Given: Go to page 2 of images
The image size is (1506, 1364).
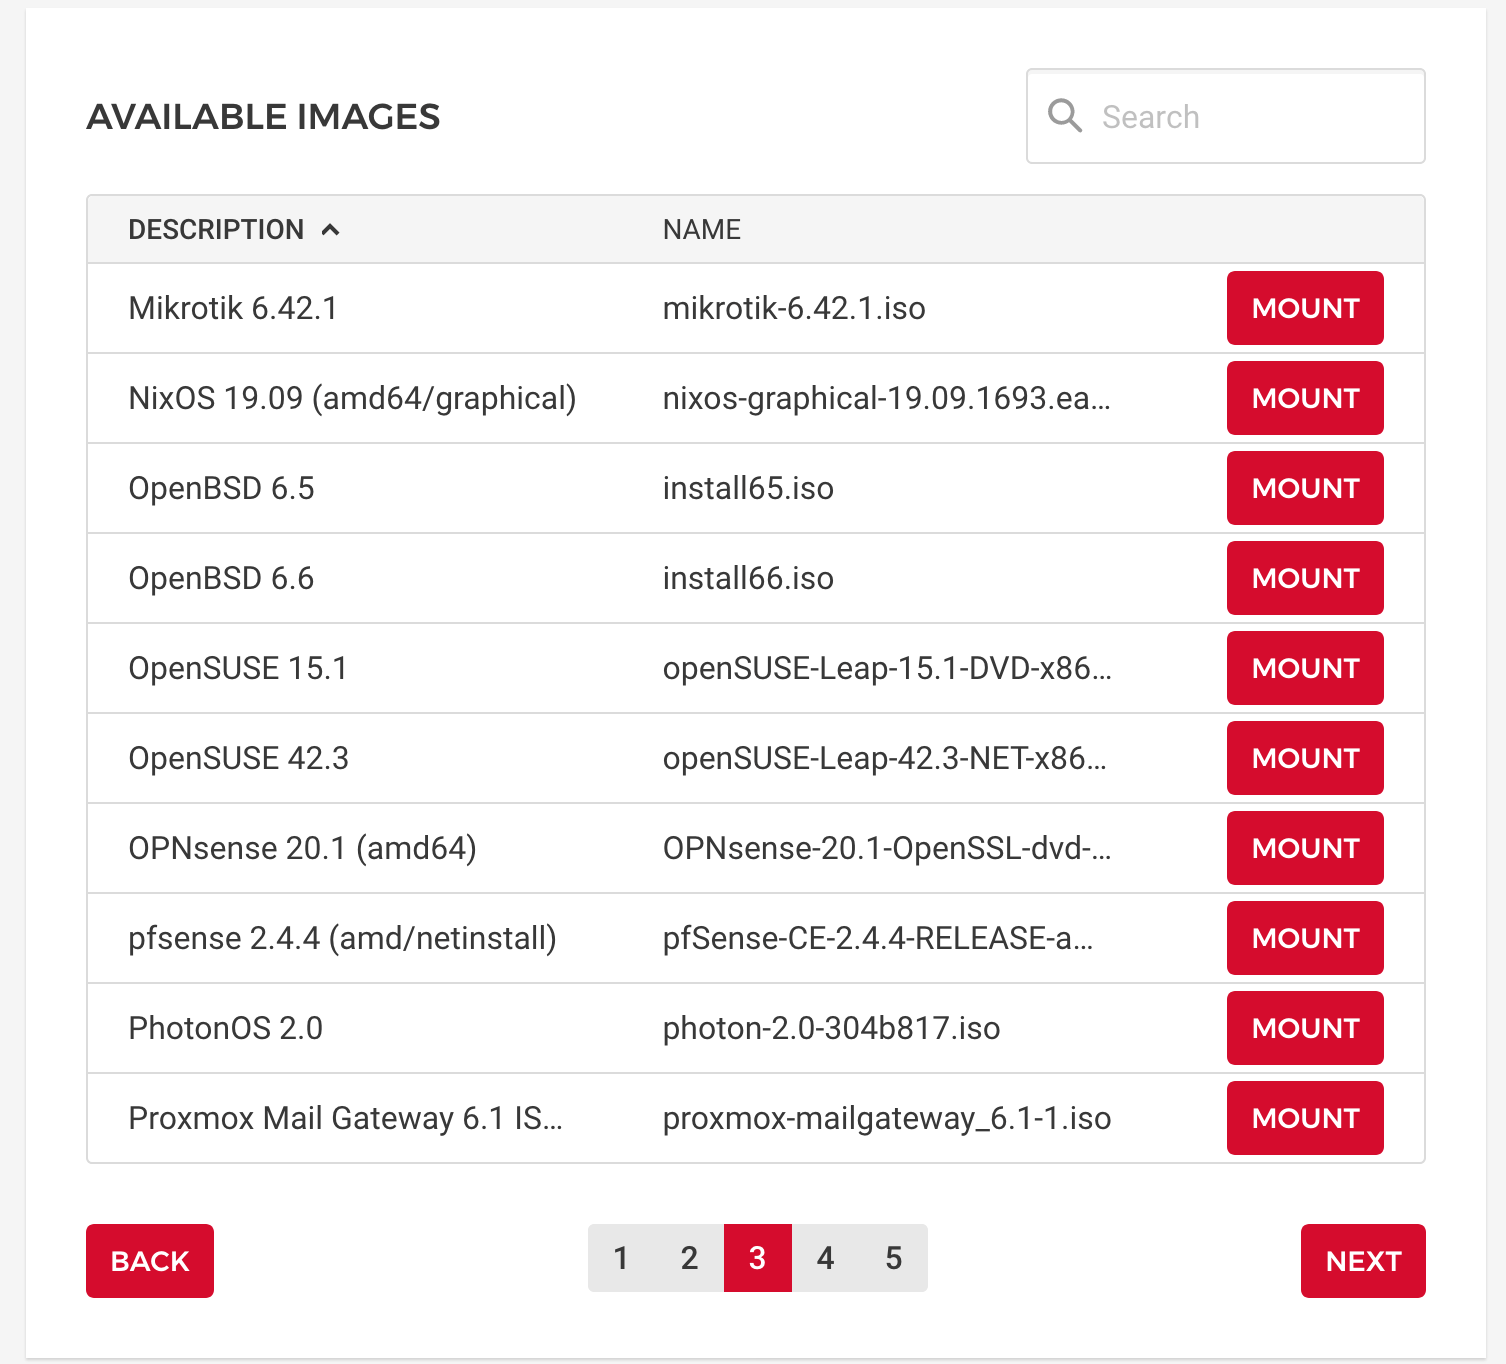Looking at the screenshot, I should (689, 1258).
